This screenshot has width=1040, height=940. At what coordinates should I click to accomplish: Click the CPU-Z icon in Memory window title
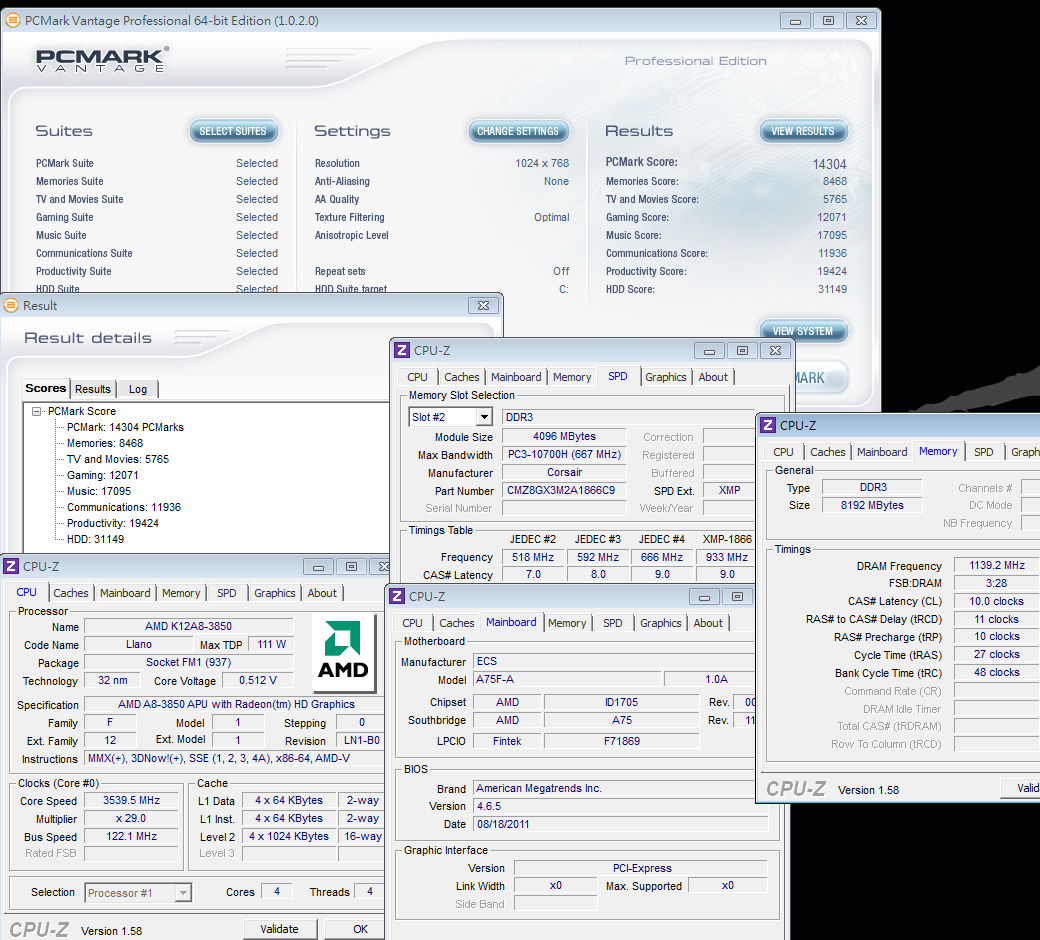[768, 425]
